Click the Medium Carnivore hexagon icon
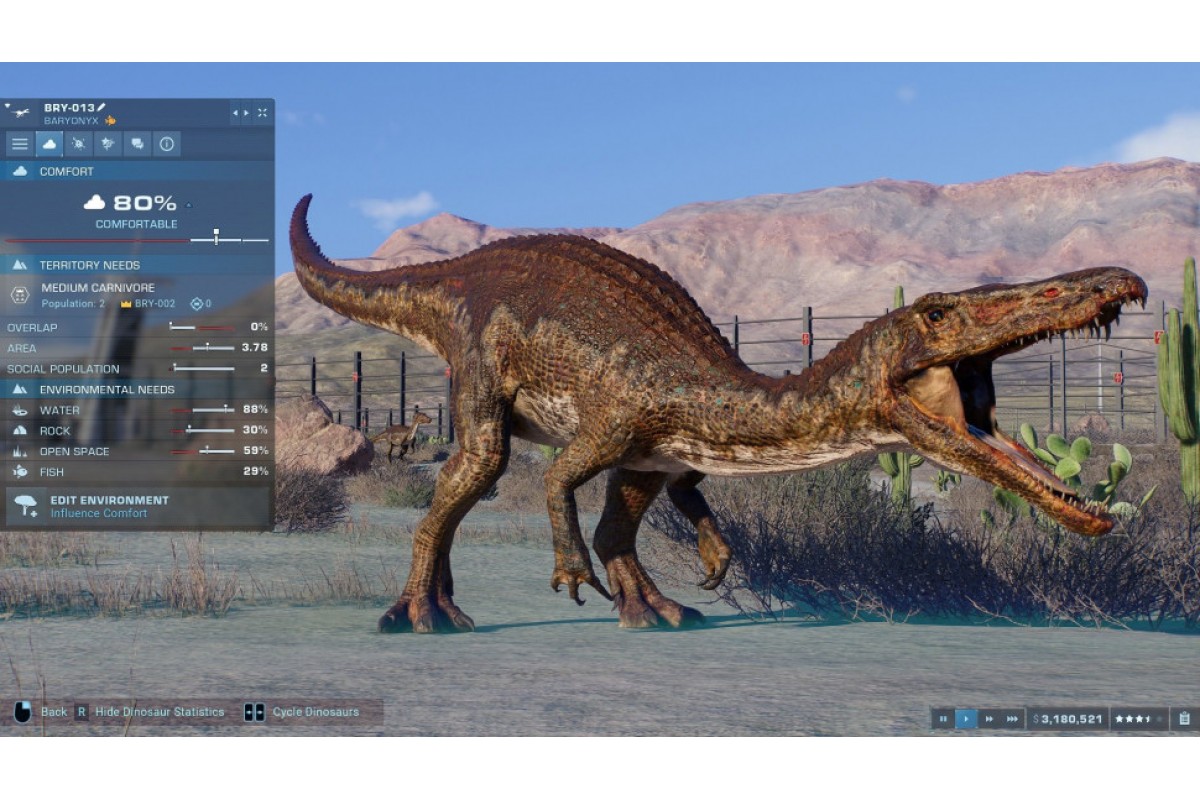Screen dimensions: 1200x800 pyautogui.click(x=20, y=295)
